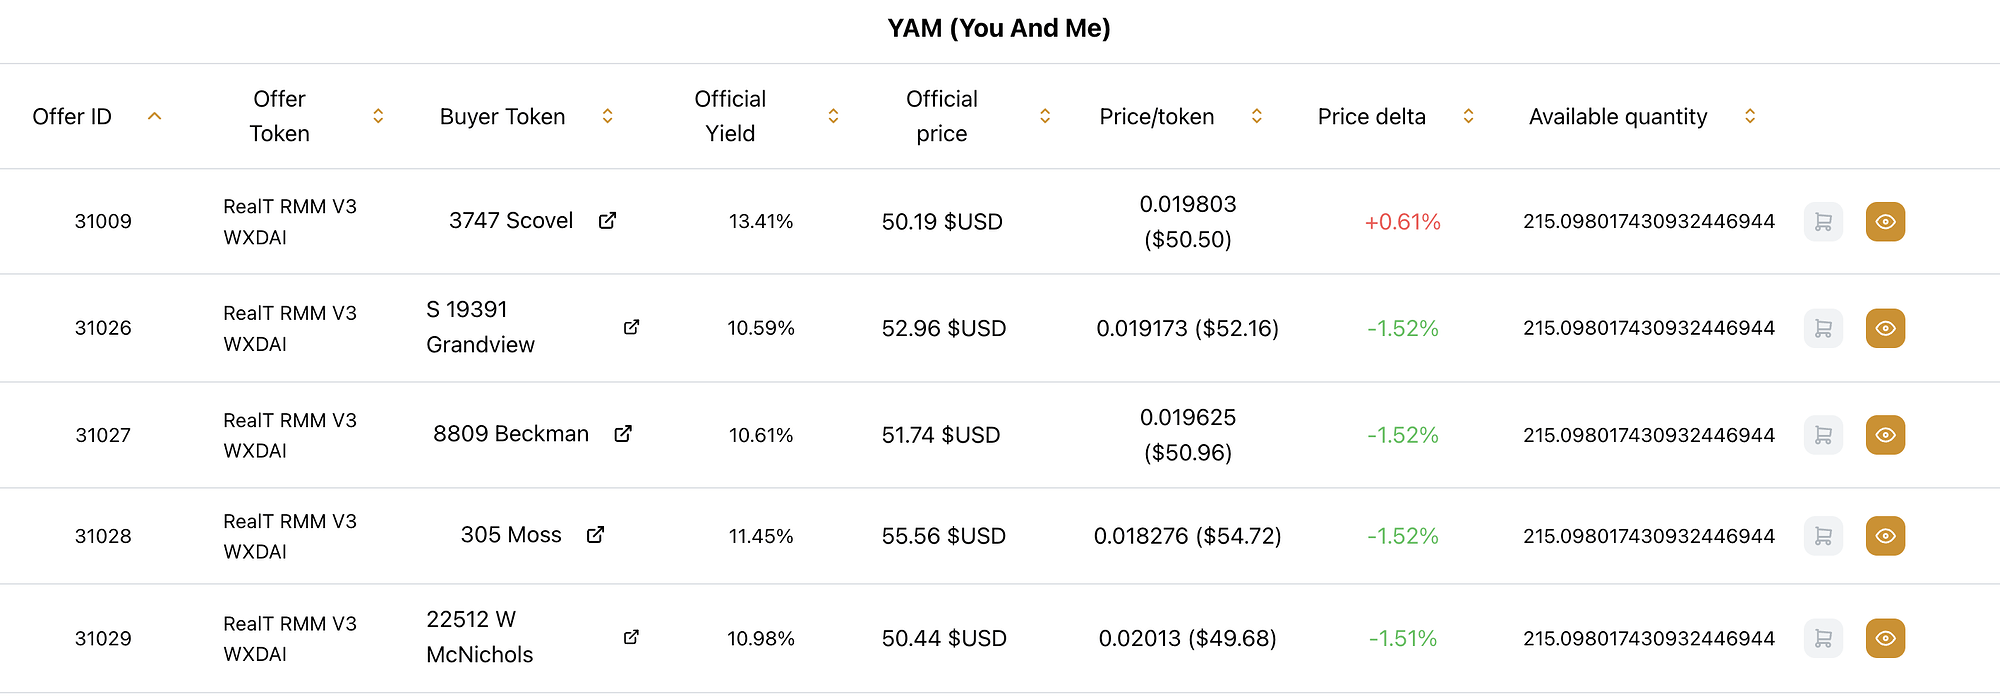Open external link icon beside 305 Moss
Screen dimensions: 2000x698
[595, 535]
